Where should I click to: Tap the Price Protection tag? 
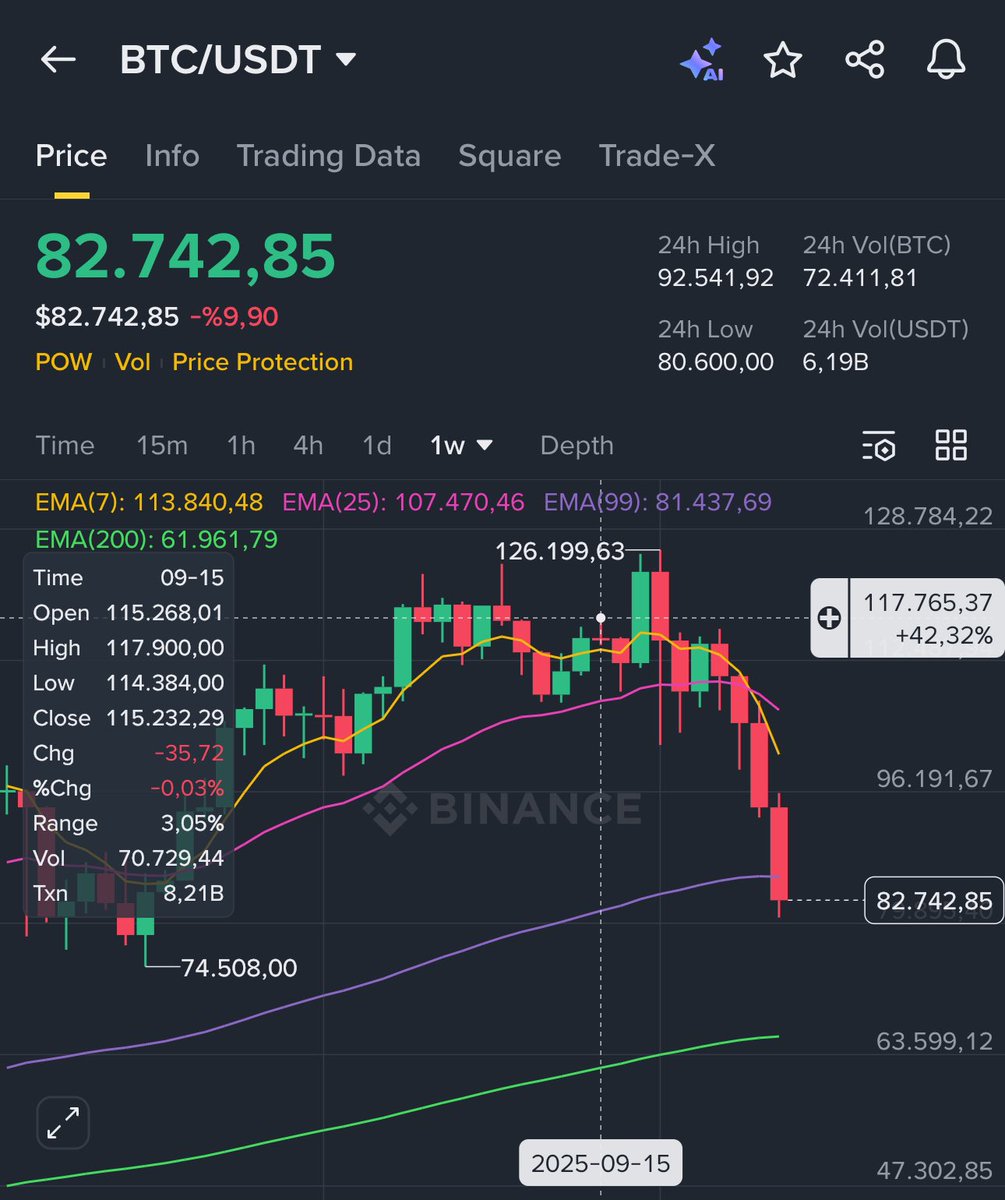click(262, 362)
